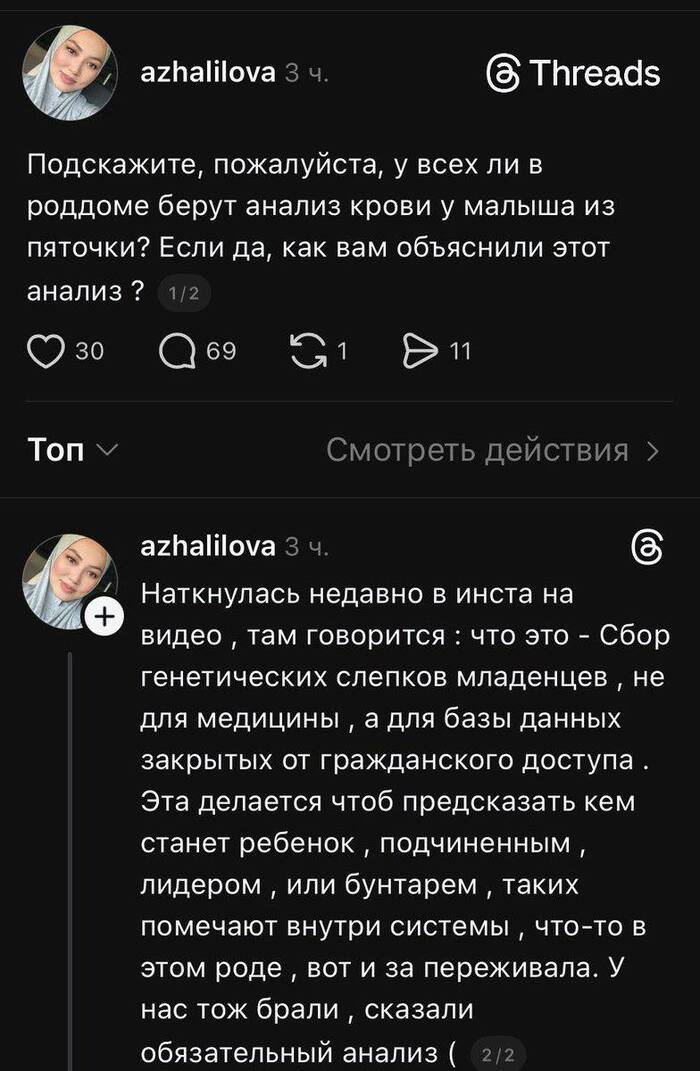Click the small Threads icon on the reply
700x1071 pixels.
tap(646, 546)
